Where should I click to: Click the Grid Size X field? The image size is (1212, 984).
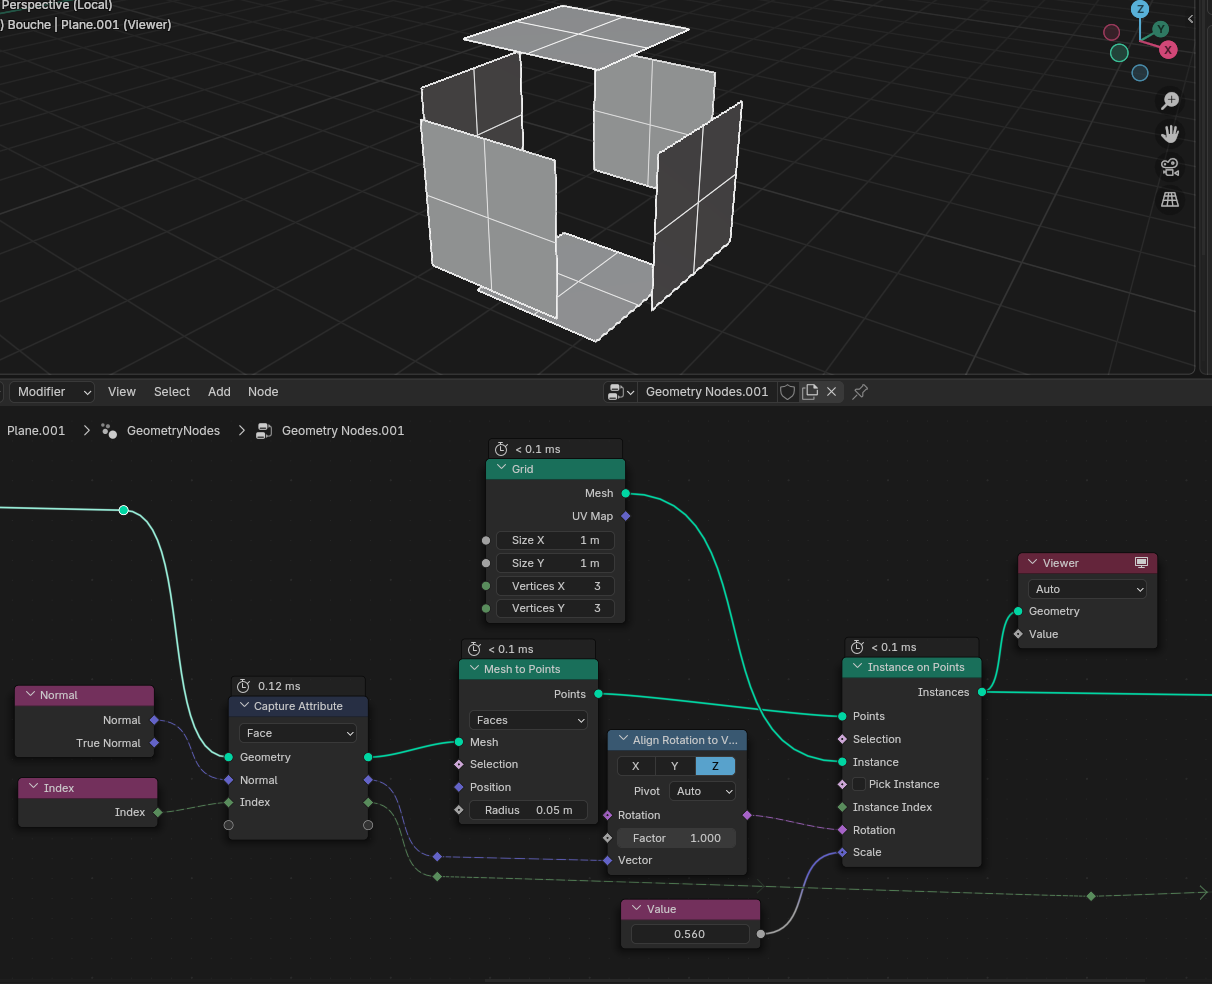pos(555,540)
